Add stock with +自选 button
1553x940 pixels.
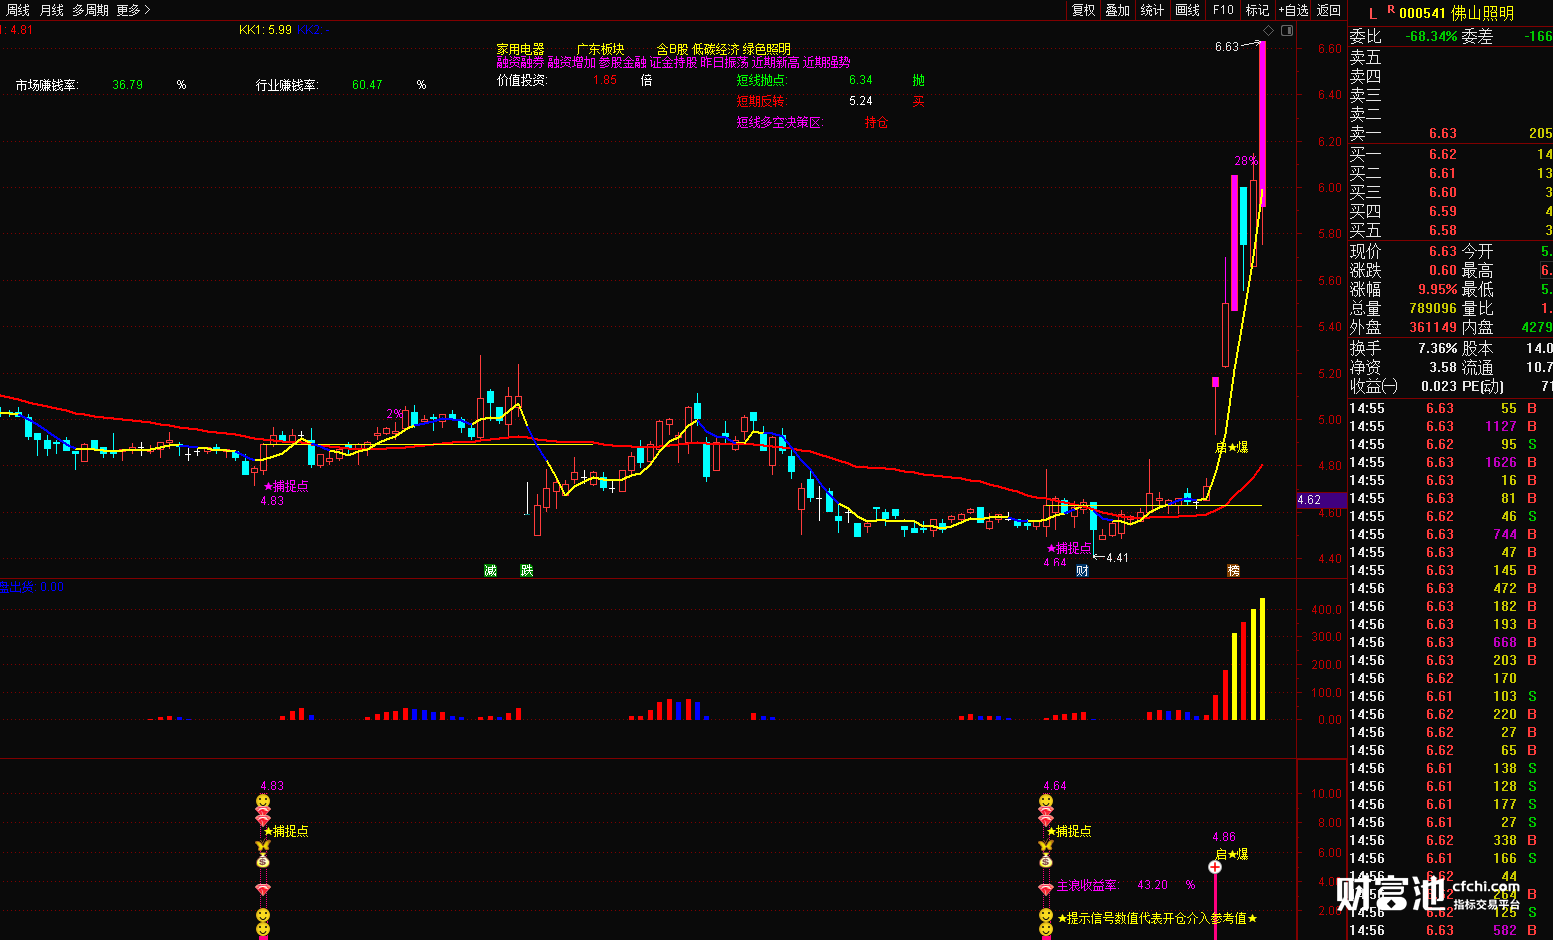[1293, 10]
